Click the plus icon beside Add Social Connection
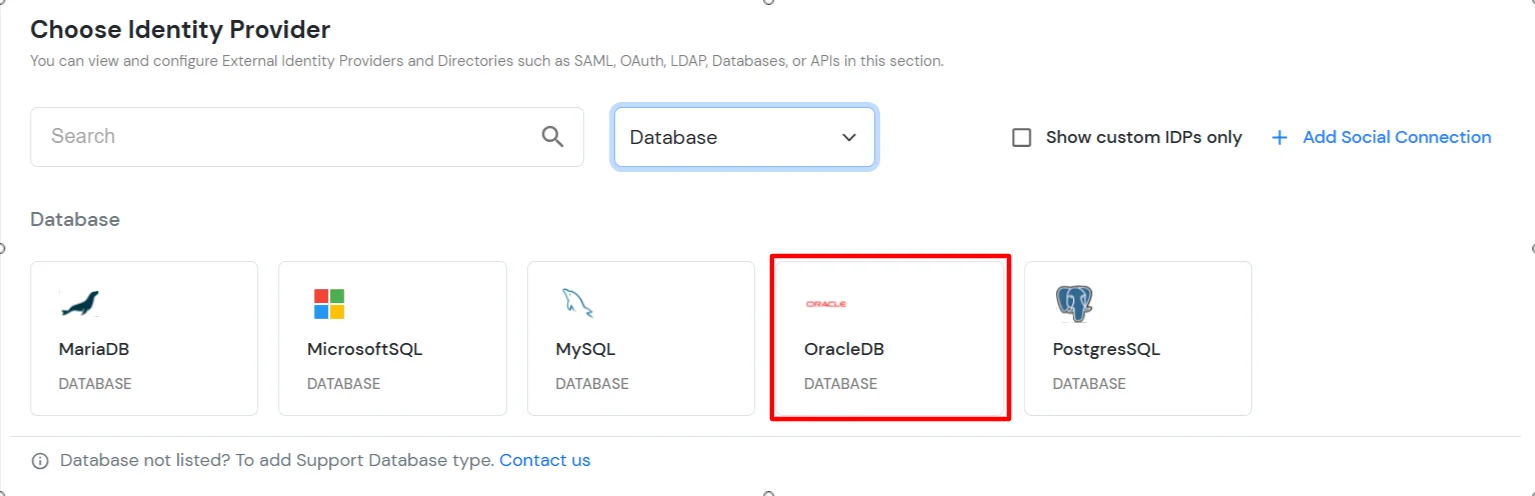 (1279, 137)
